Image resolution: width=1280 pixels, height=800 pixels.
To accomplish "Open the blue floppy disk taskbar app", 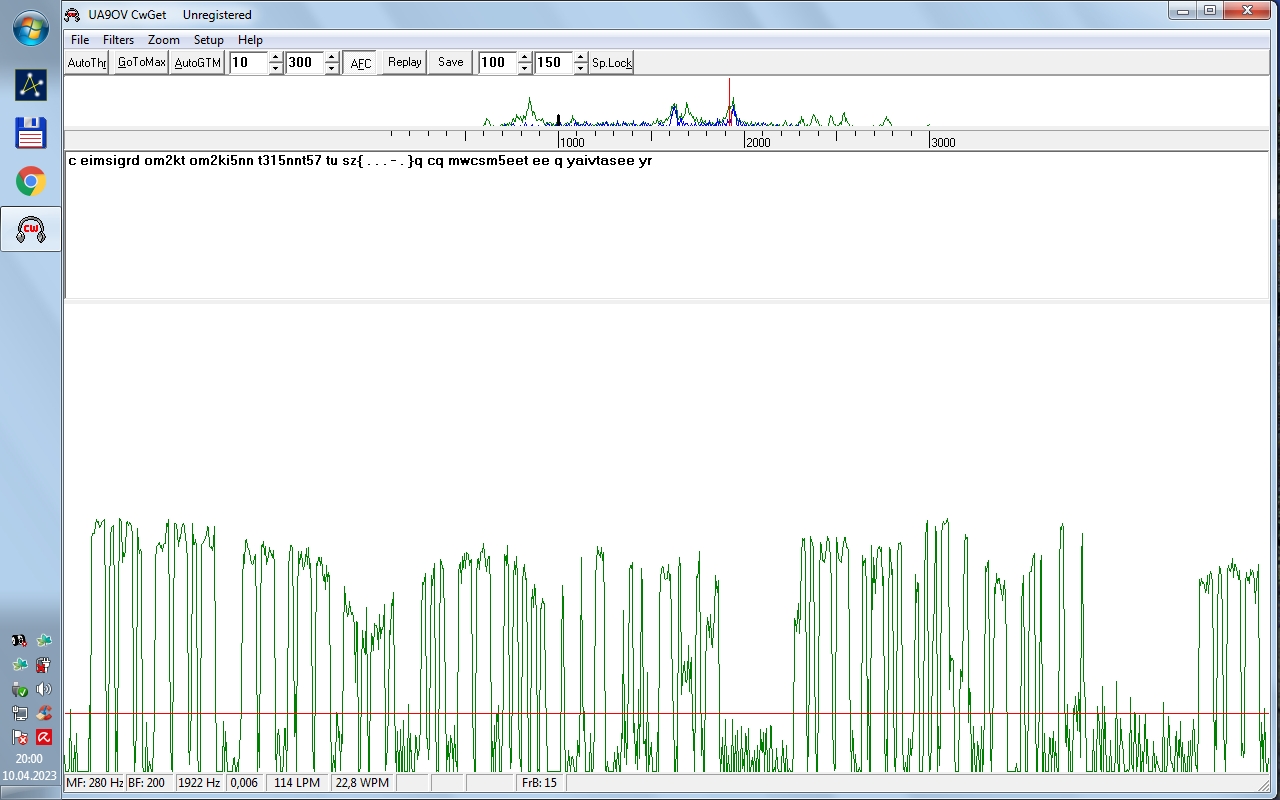I will click(30, 133).
